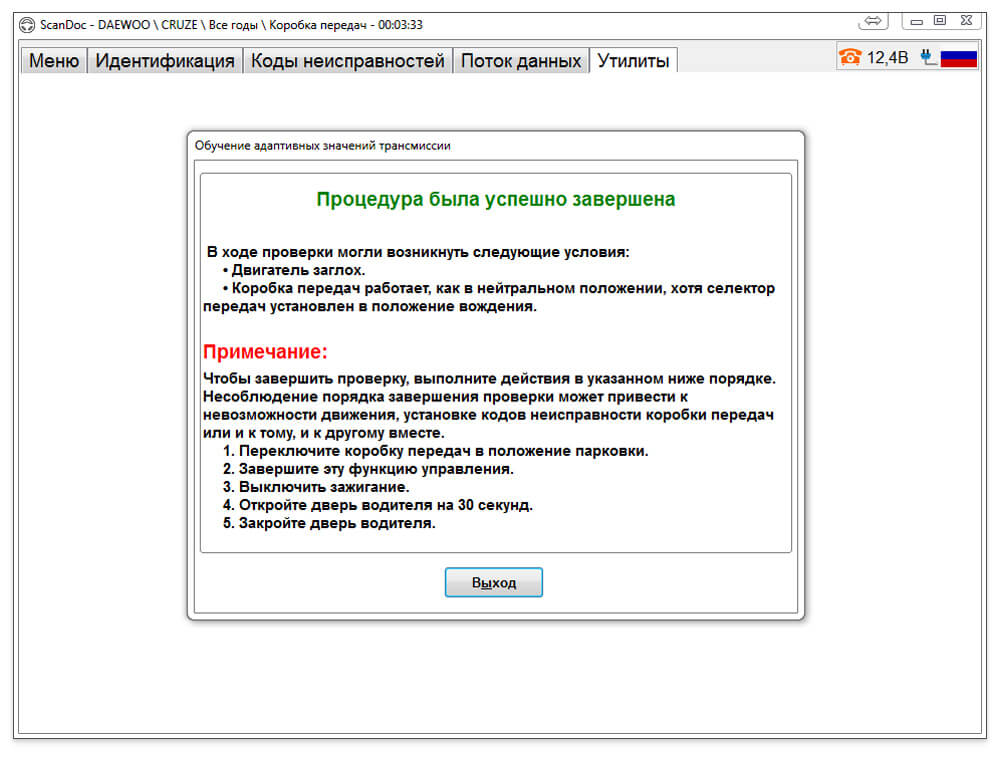This screenshot has width=1000, height=758.
Task: Open the Коды неисправностей tab
Action: click(348, 61)
